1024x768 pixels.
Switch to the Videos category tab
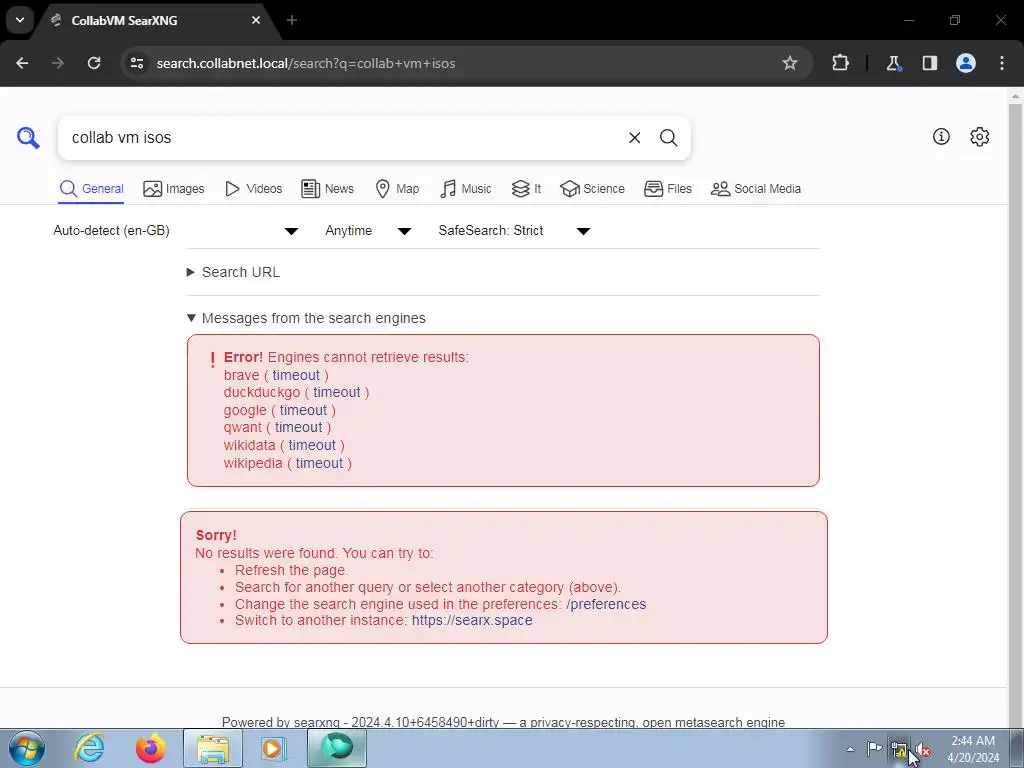253,189
